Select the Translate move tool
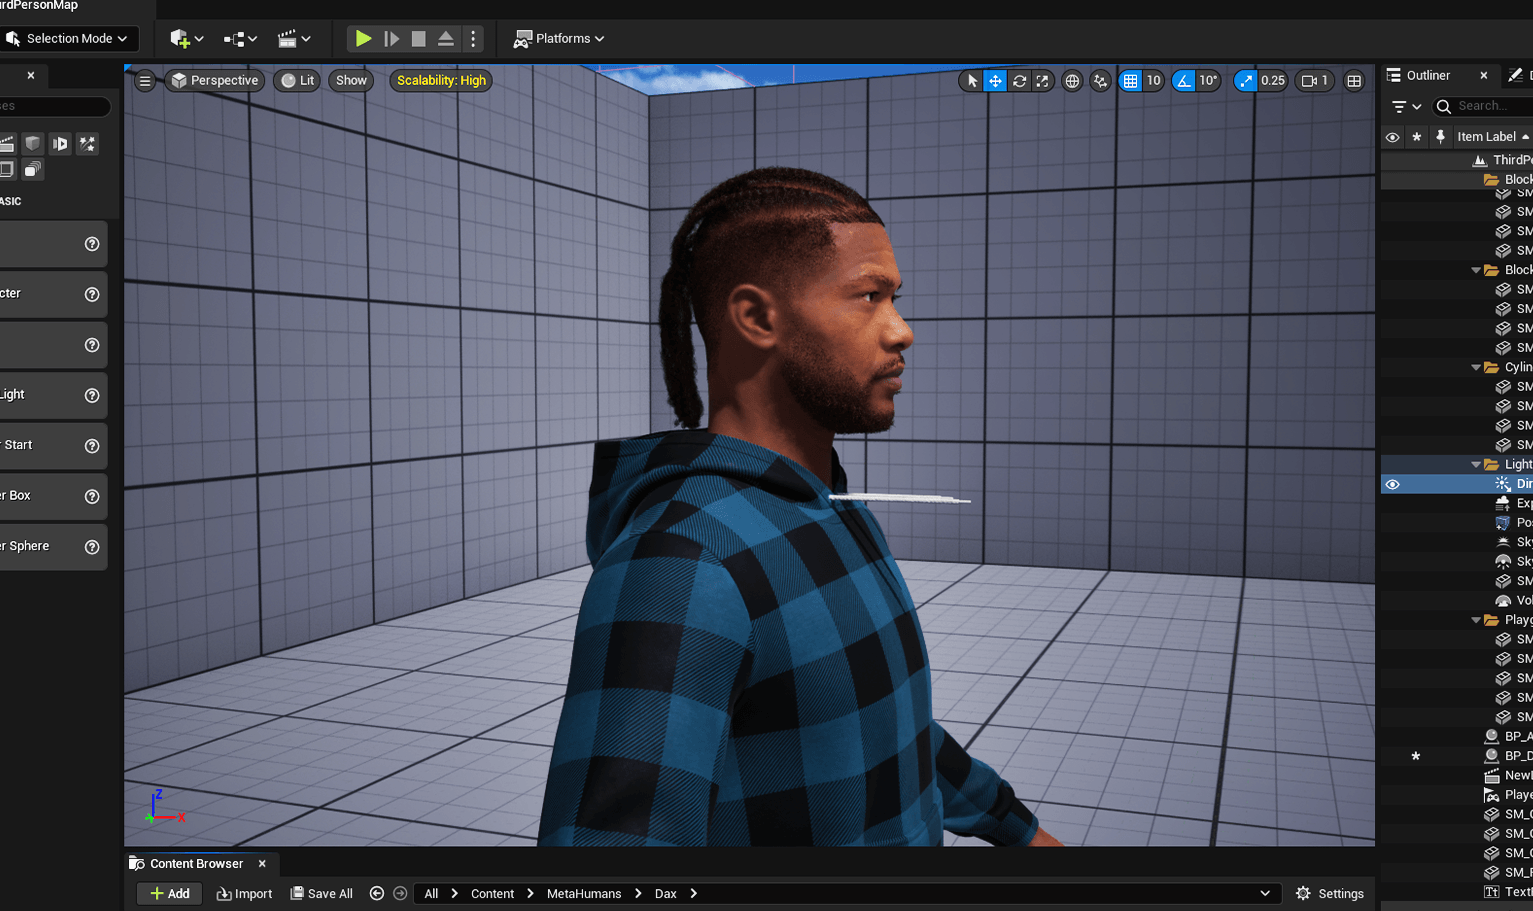Screen dimensions: 1533x911 point(995,81)
